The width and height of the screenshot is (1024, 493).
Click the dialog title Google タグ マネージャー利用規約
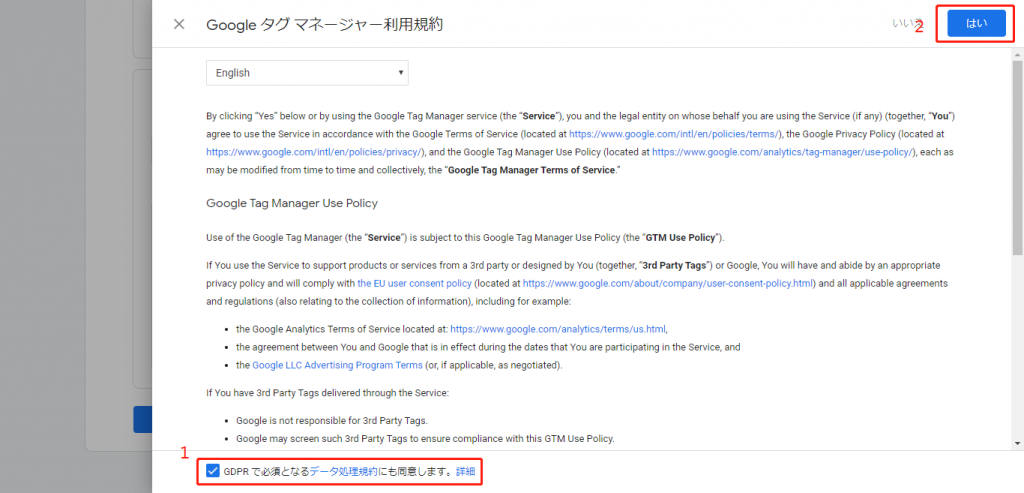tap(325, 25)
